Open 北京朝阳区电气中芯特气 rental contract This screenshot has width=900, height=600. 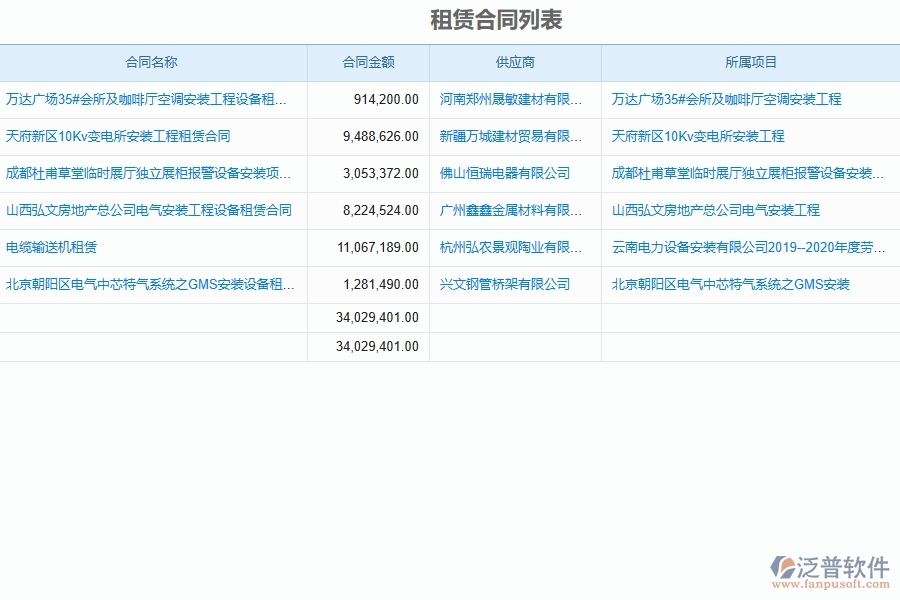(148, 284)
